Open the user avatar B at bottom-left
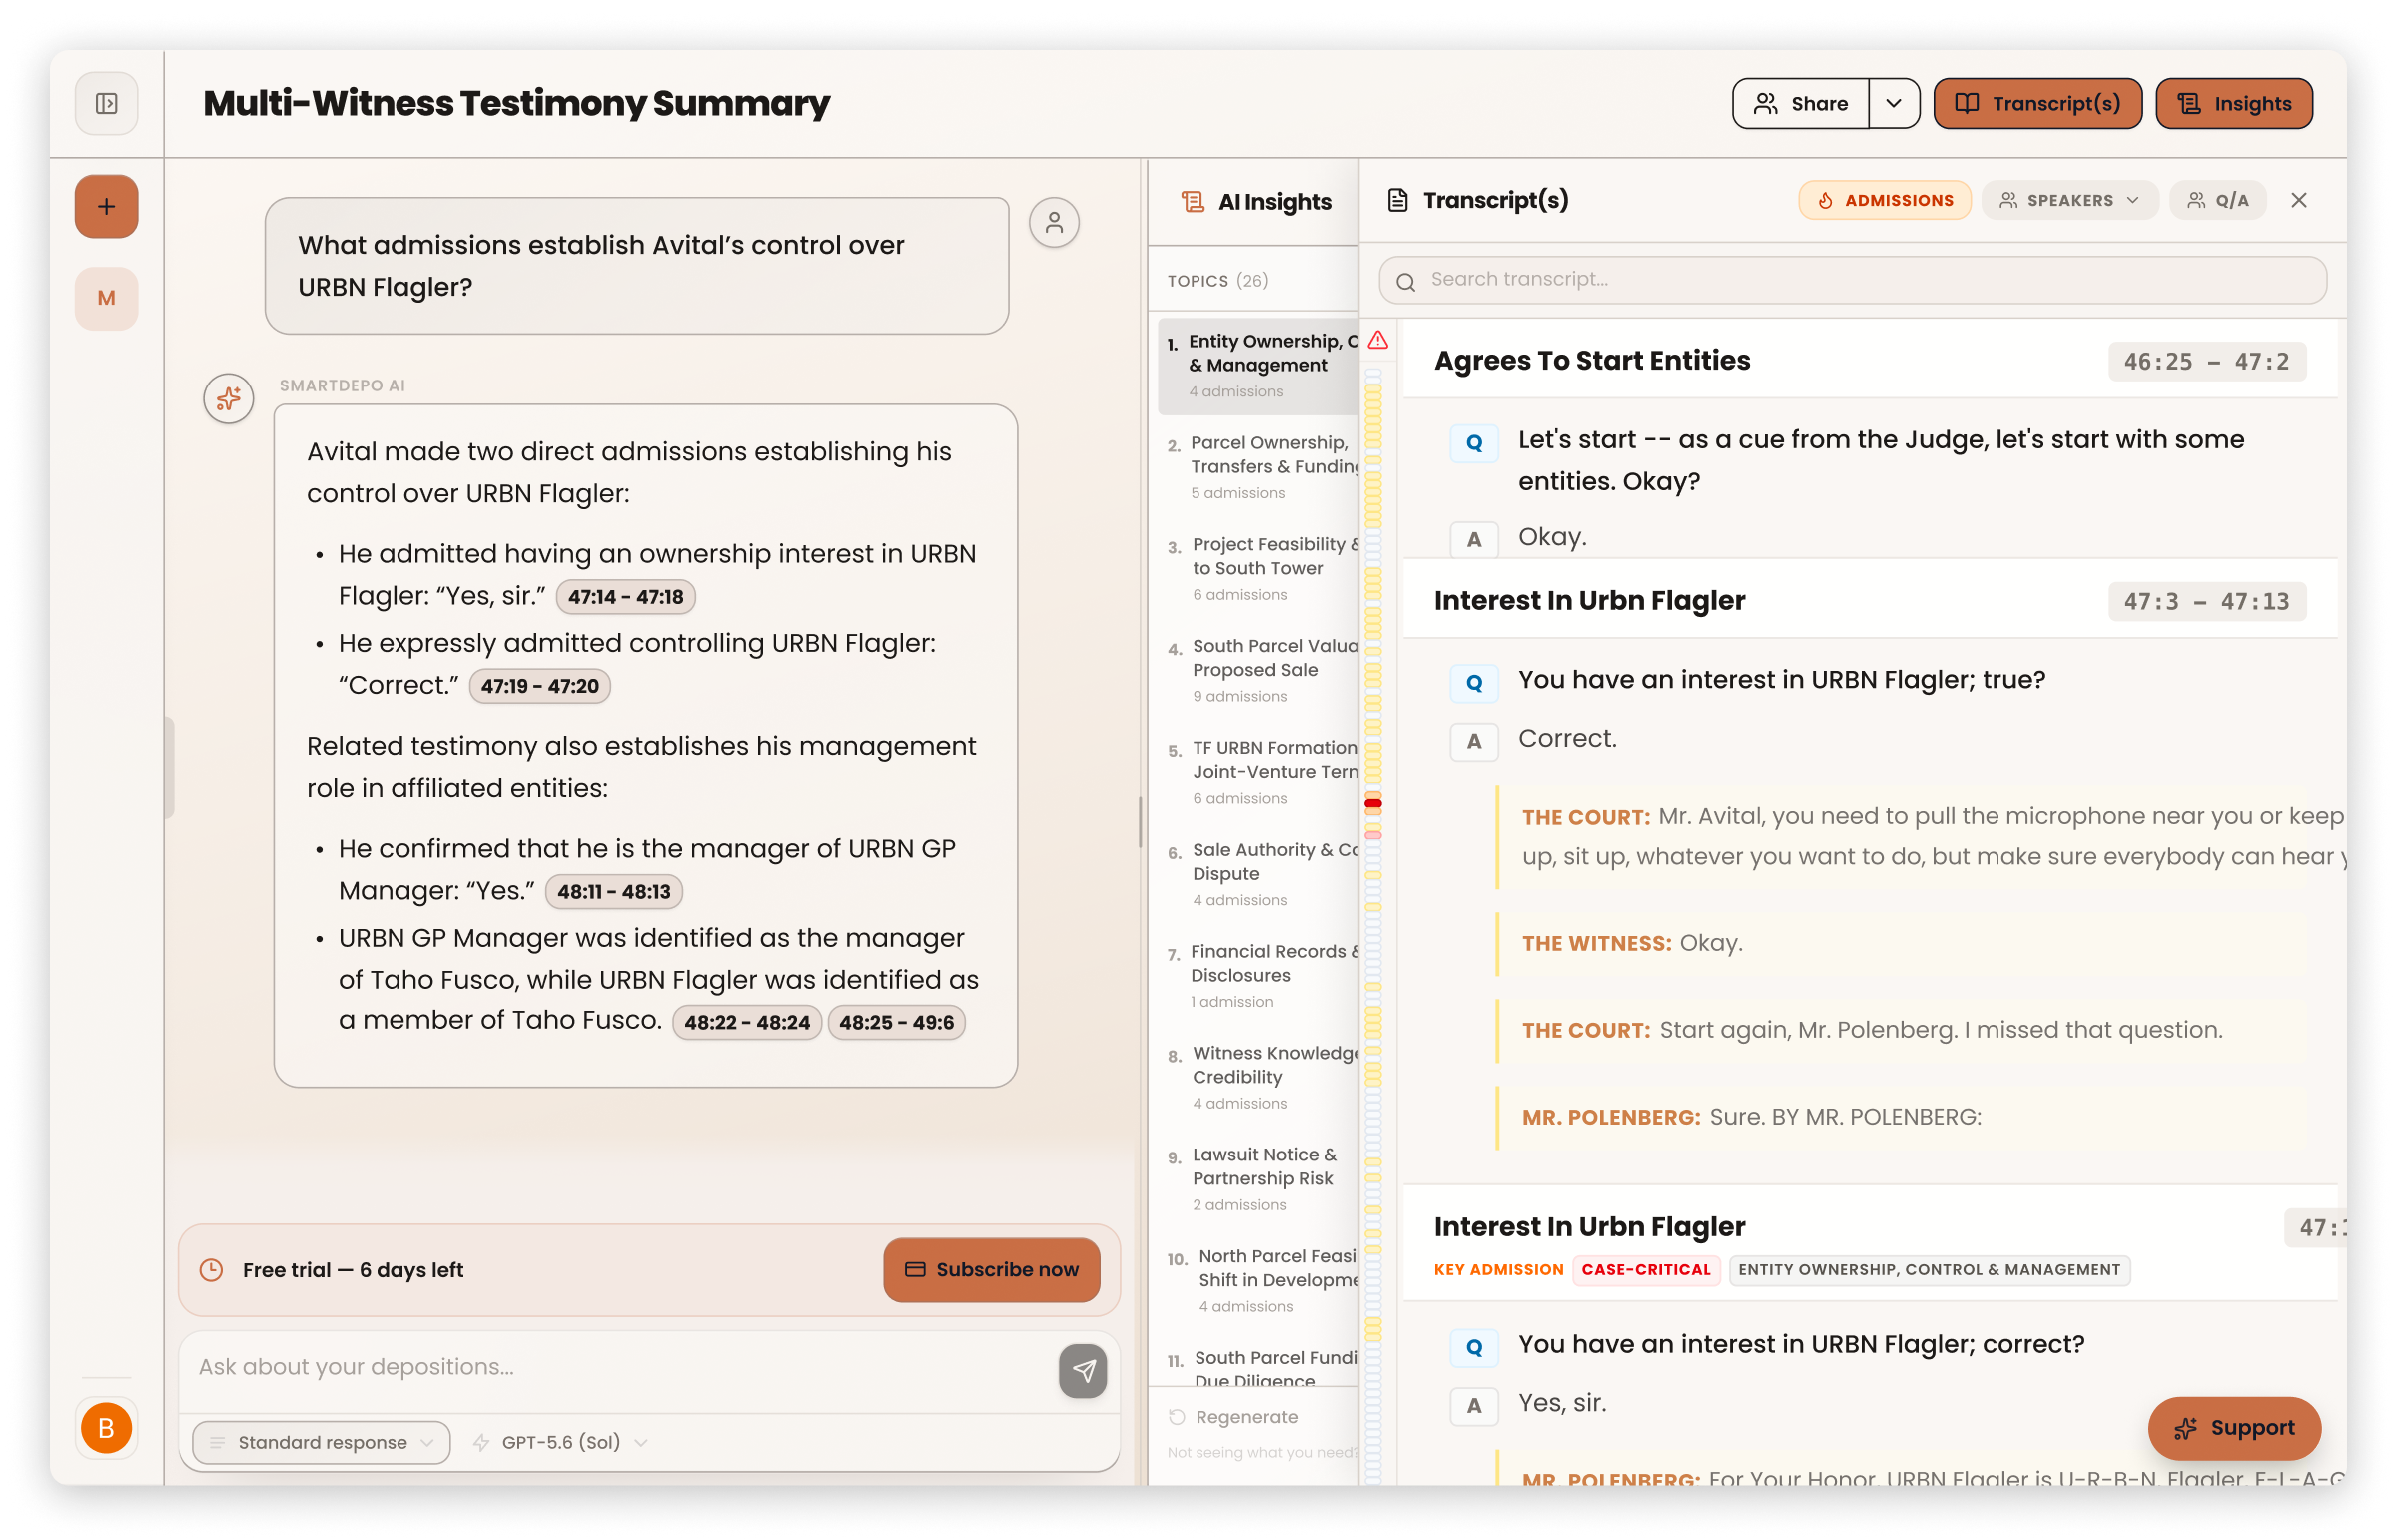 tap(106, 1428)
